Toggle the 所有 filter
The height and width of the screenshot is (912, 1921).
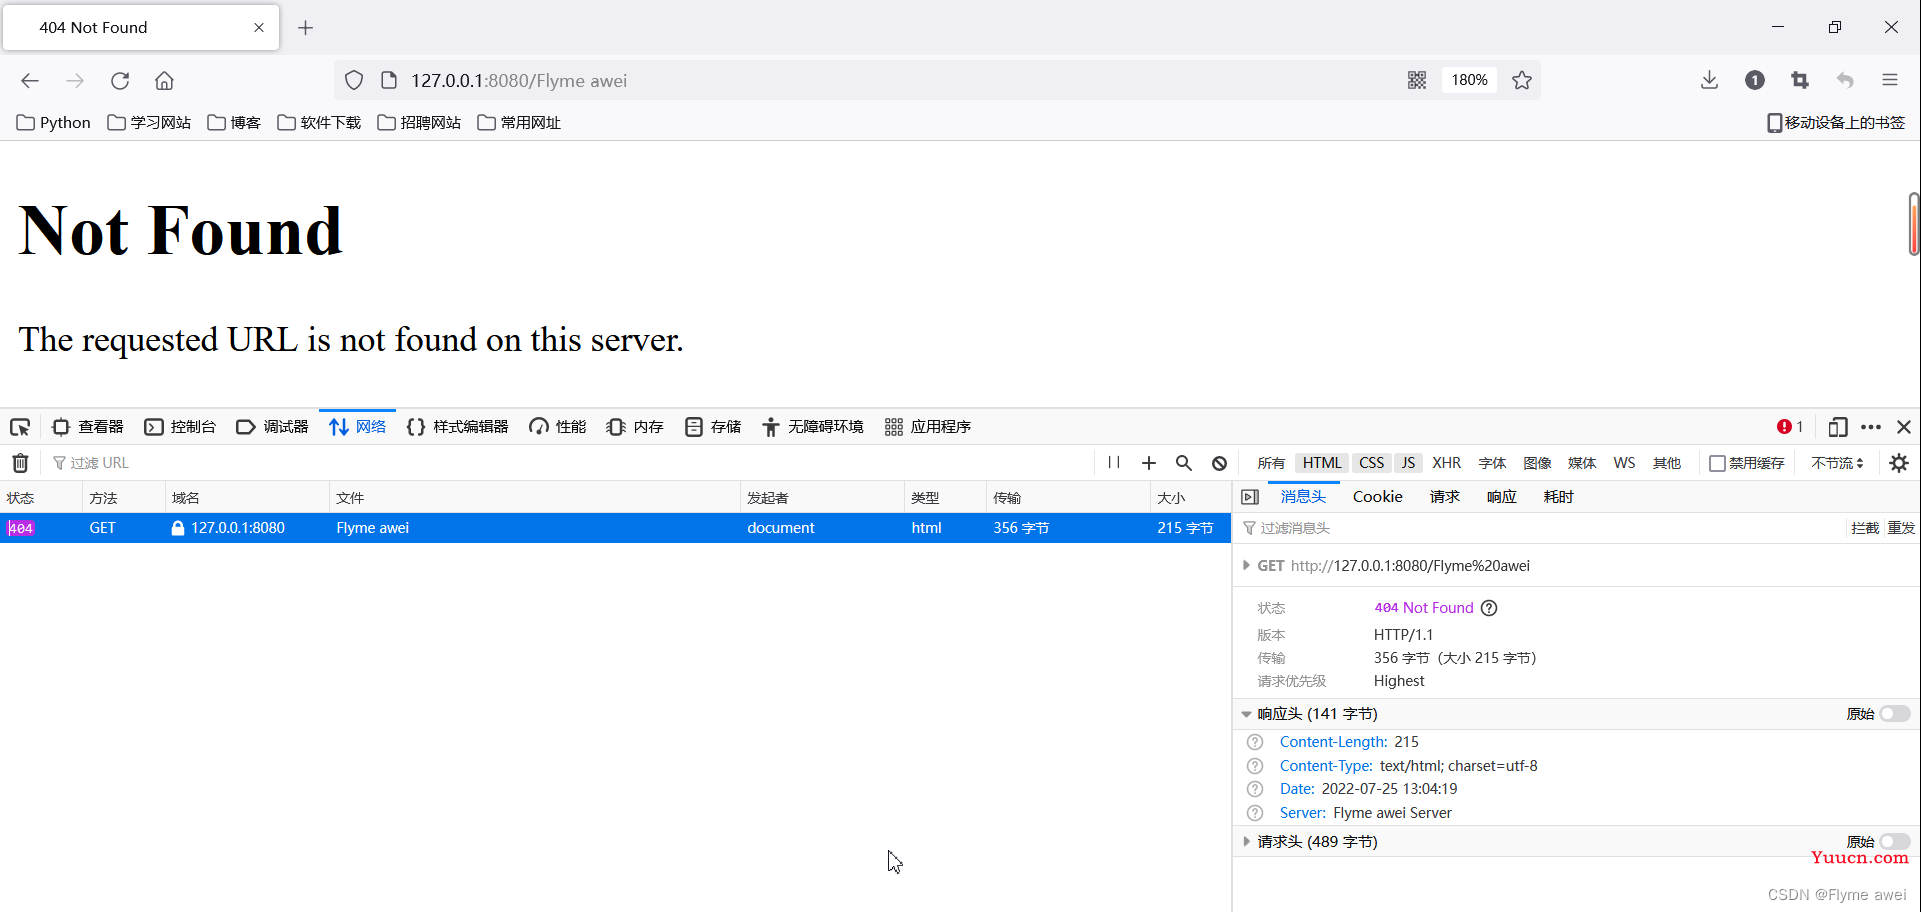1271,463
